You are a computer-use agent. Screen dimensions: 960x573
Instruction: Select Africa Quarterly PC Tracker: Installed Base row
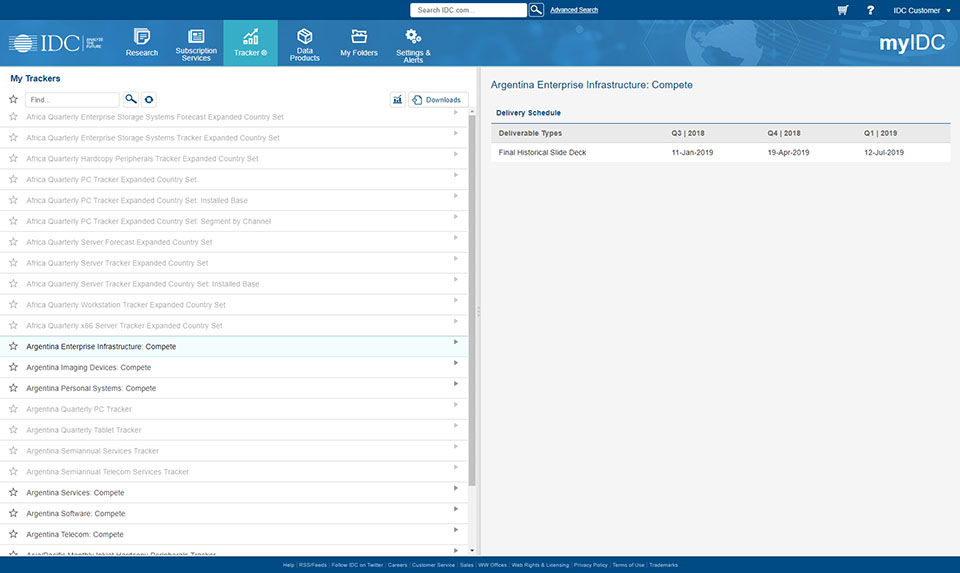(234, 200)
